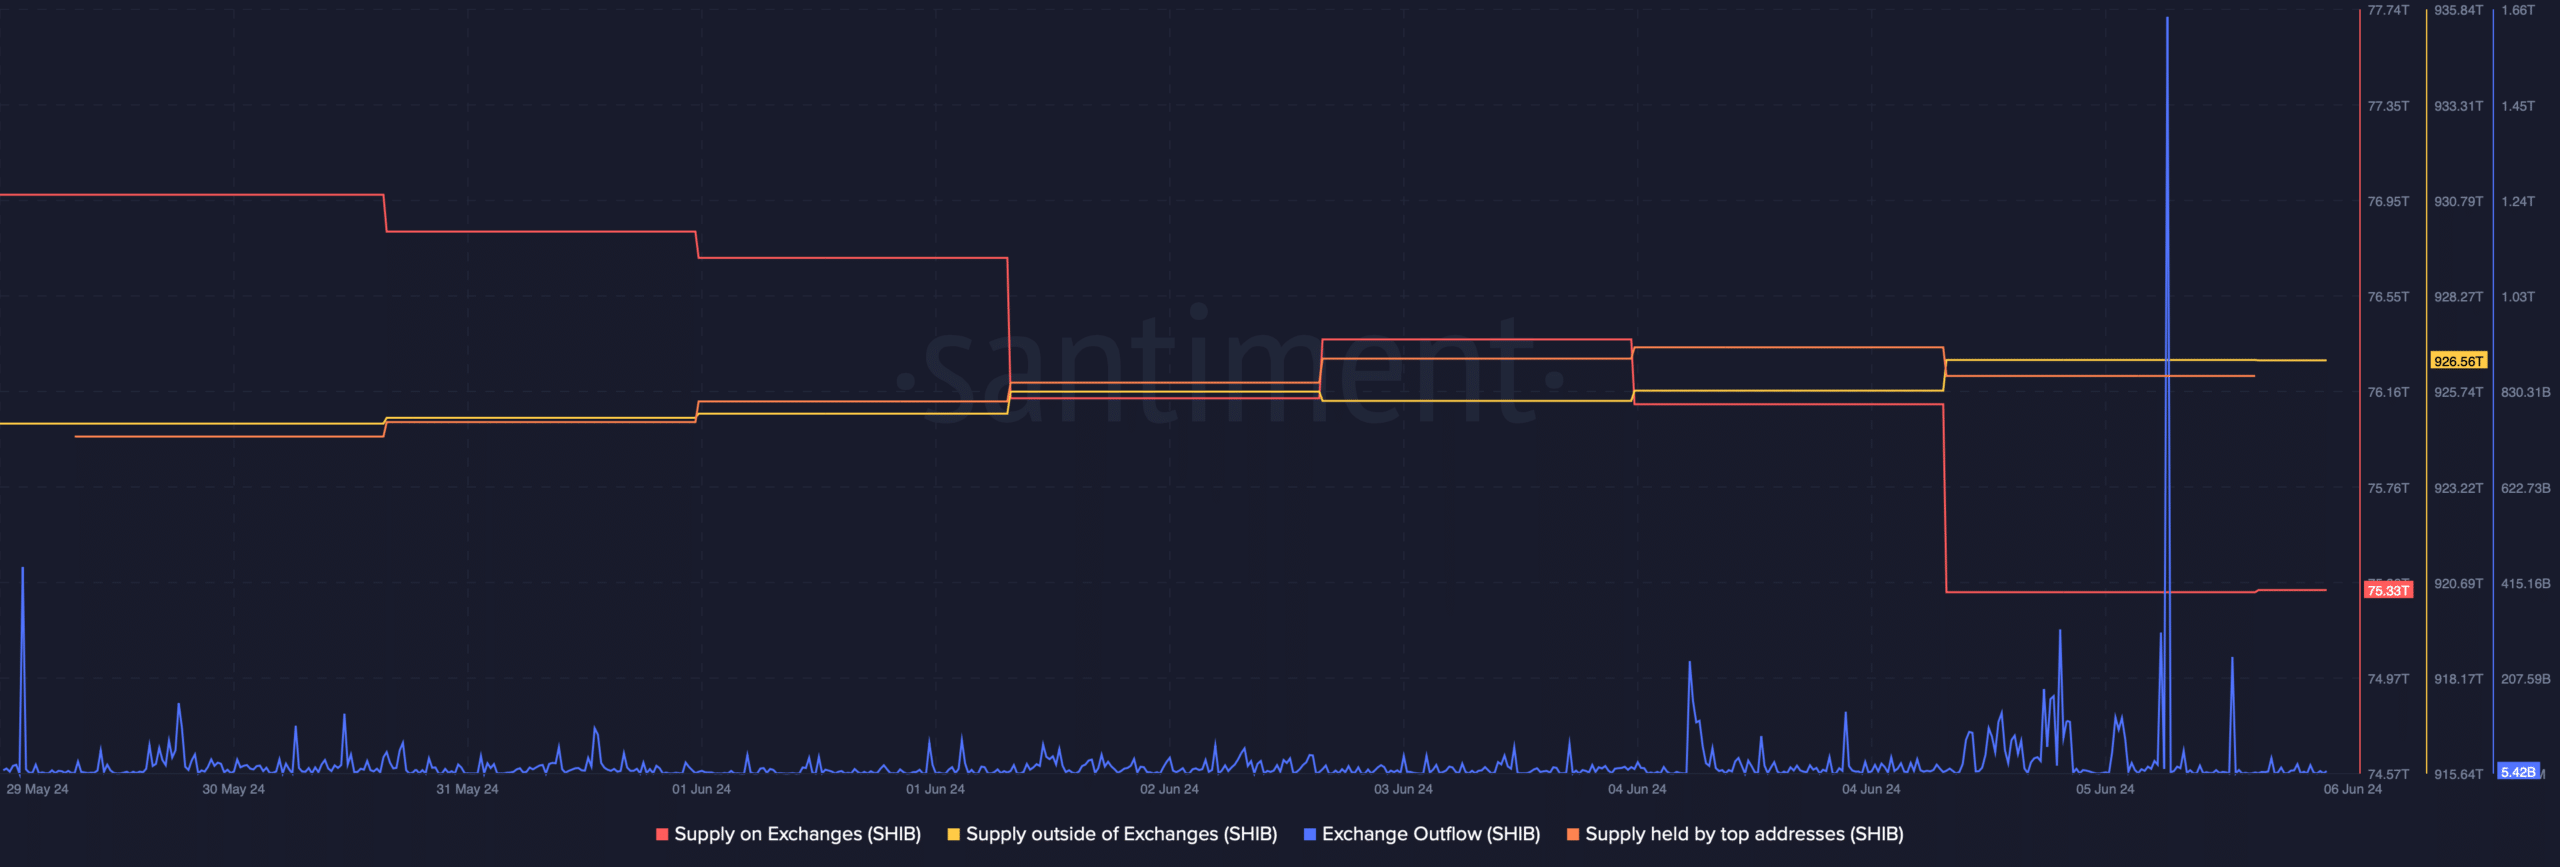Click the 75.76T axis value
2560x867 pixels.
pos(2388,488)
